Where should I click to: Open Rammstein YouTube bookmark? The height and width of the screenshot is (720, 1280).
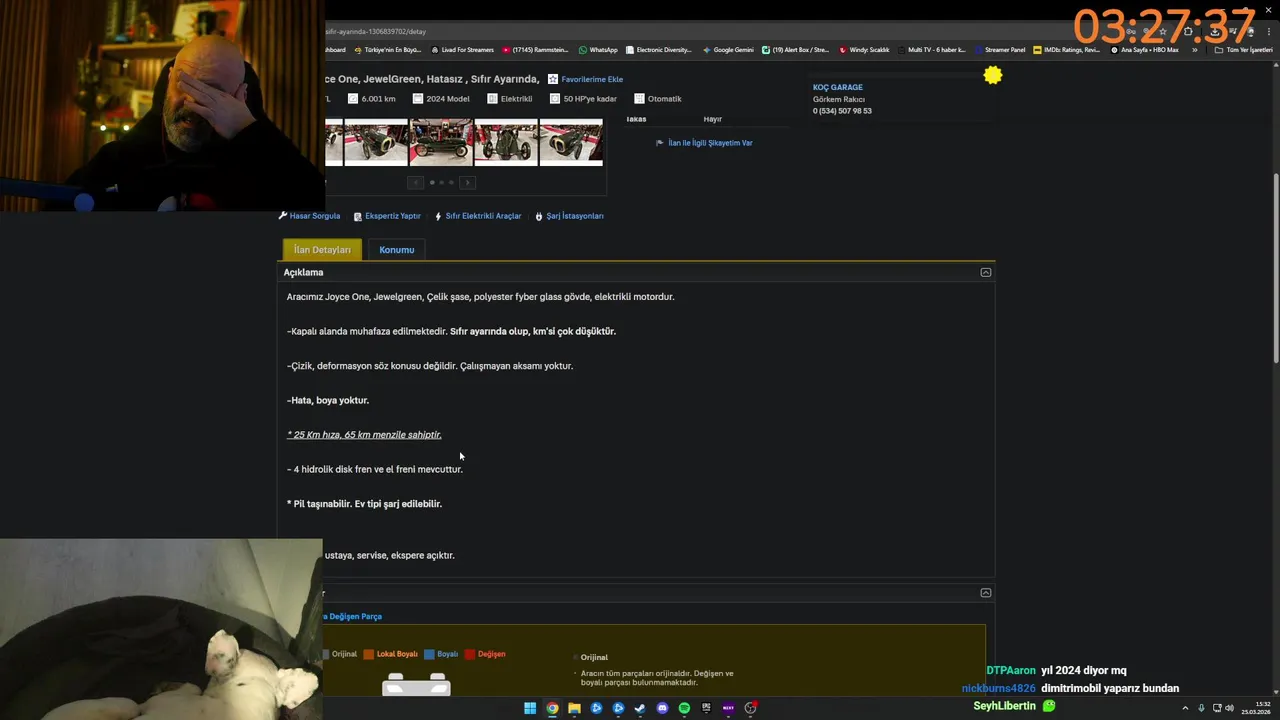(535, 50)
